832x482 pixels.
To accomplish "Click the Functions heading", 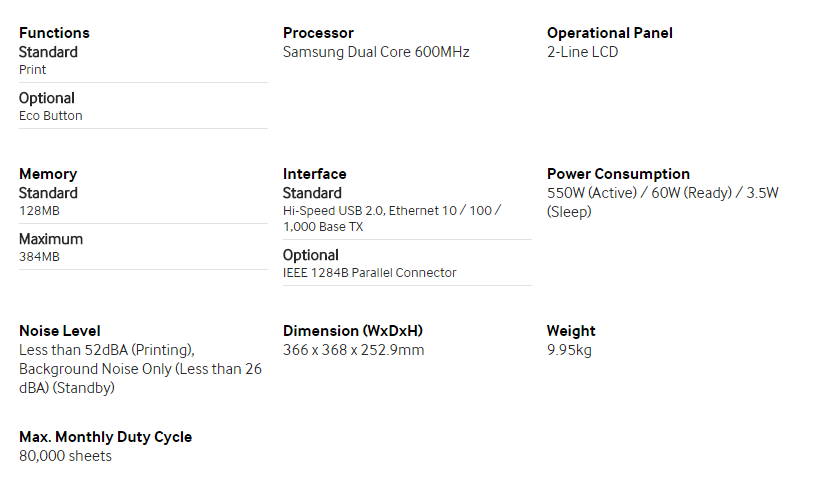I will (54, 33).
